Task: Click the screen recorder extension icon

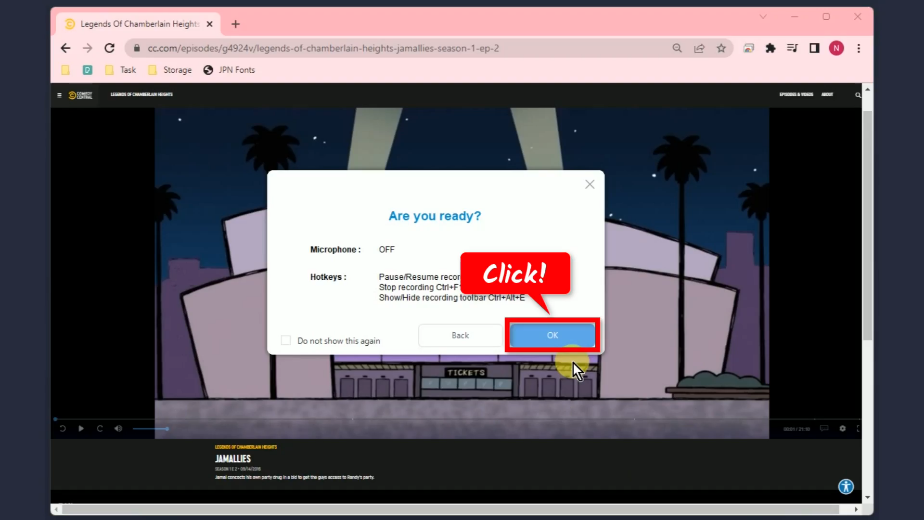Action: 748,48
